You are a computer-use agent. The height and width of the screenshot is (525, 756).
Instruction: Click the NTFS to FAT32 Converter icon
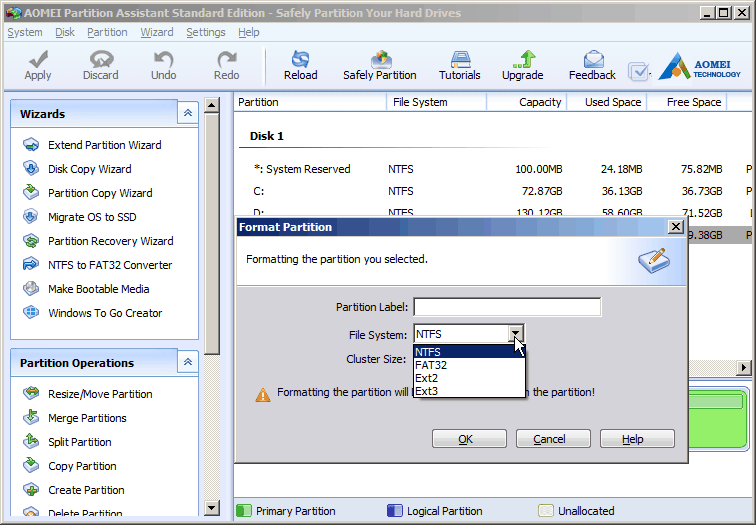click(31, 264)
